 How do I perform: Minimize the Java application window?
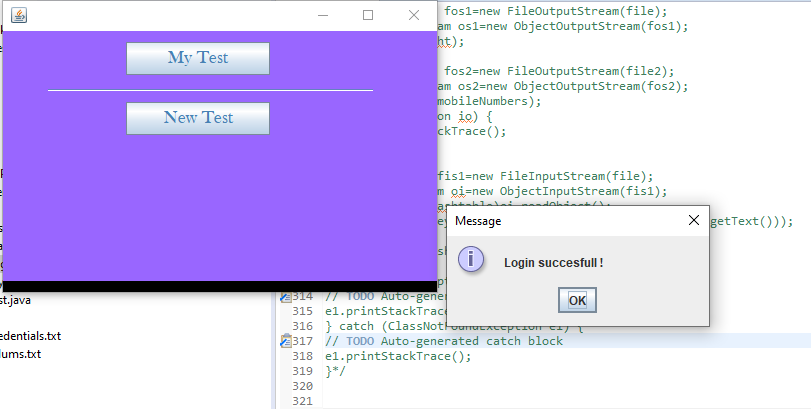tap(323, 16)
